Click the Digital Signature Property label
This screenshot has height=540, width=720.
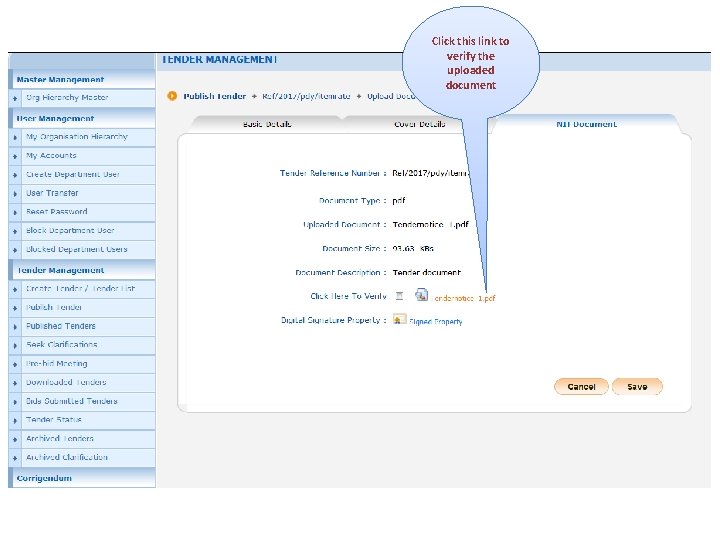coord(331,320)
